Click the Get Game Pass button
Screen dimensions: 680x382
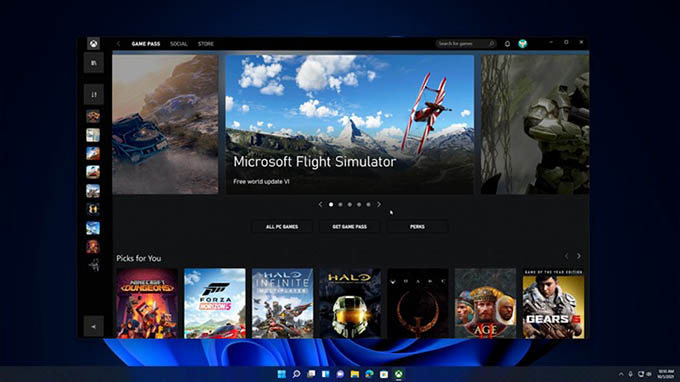(350, 227)
